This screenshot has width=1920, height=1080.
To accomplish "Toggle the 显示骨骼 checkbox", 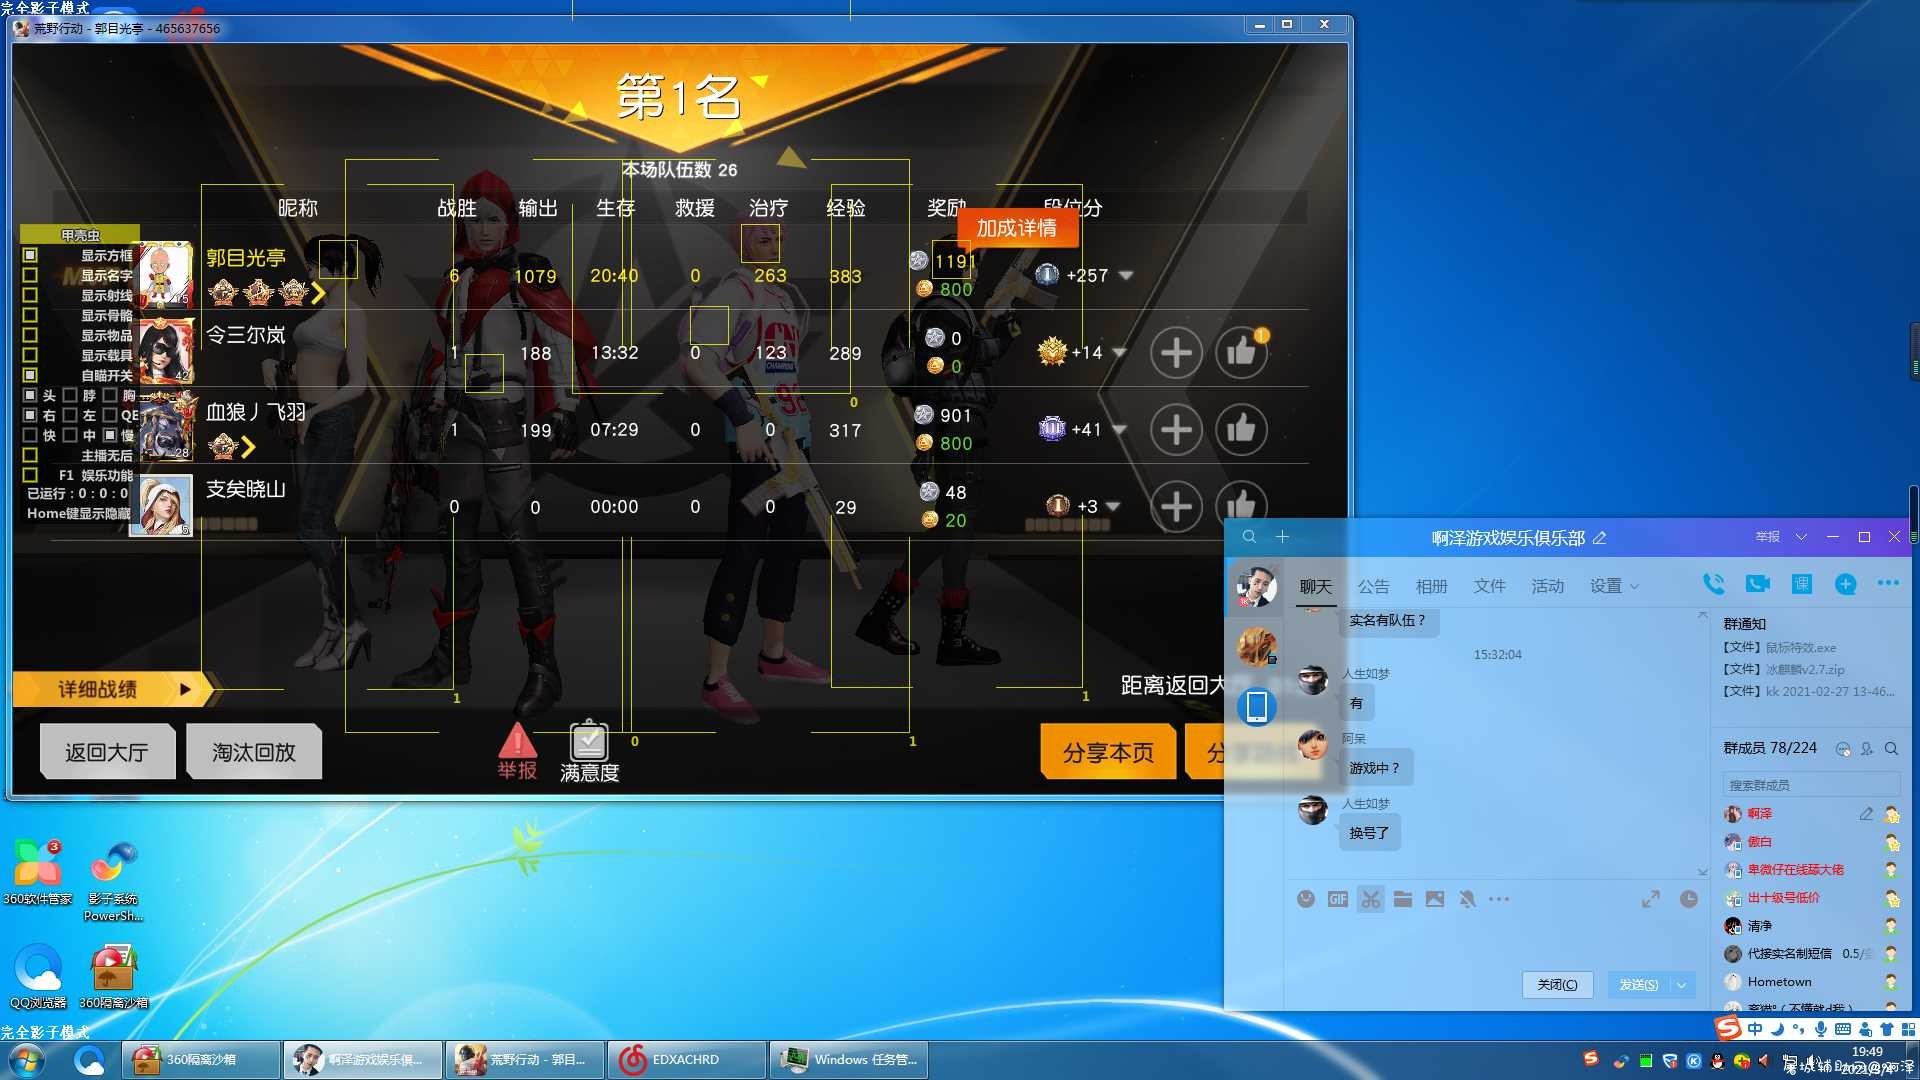I will click(30, 315).
